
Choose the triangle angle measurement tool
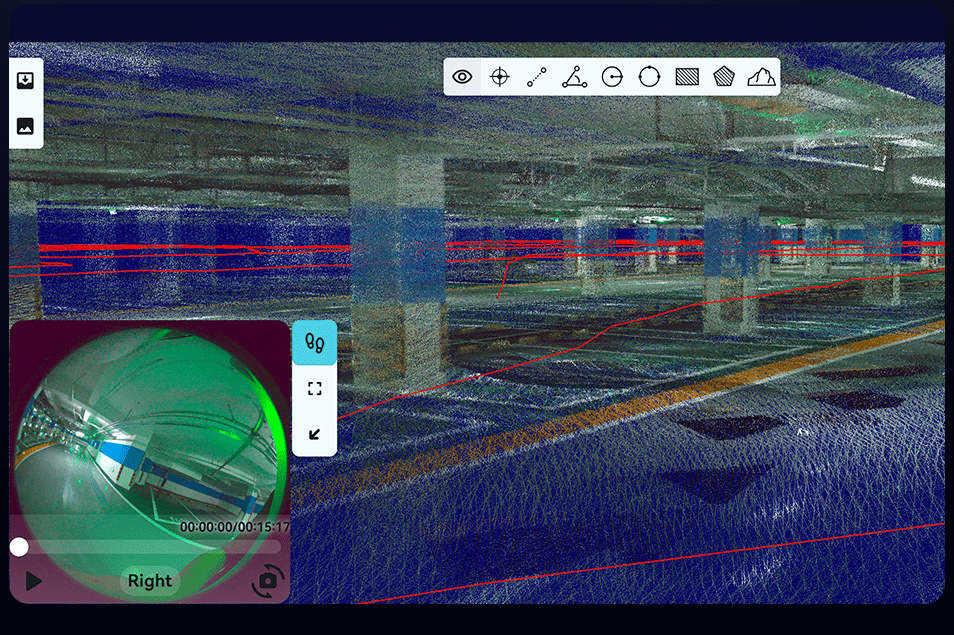click(574, 77)
